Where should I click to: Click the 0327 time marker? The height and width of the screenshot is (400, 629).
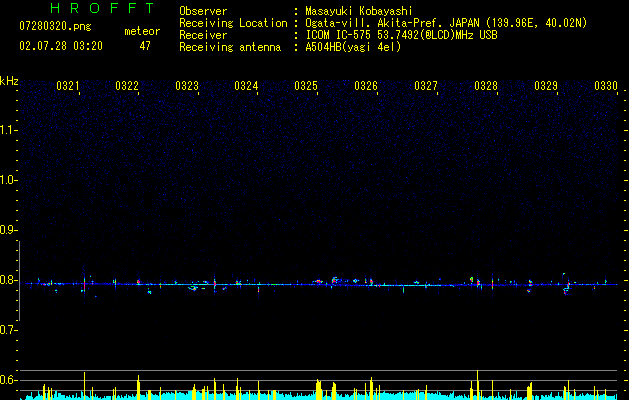point(426,85)
